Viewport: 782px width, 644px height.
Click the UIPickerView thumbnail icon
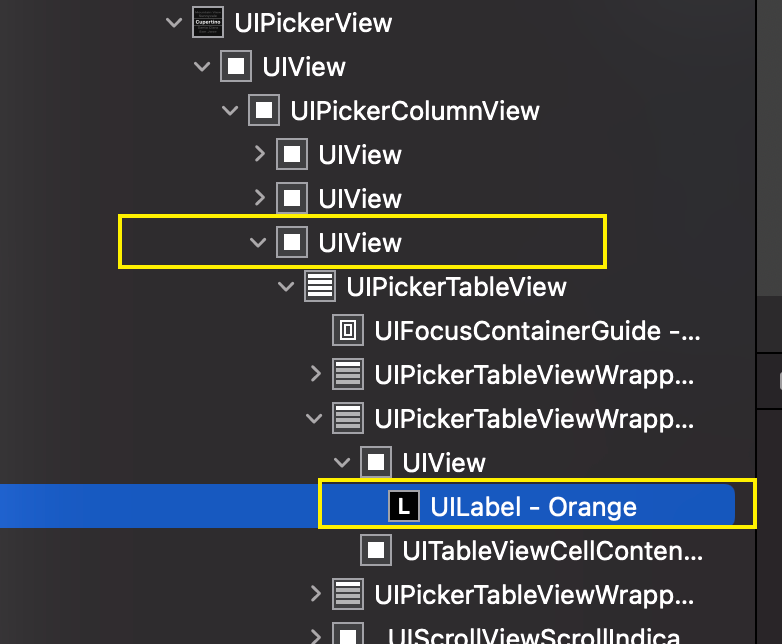(207, 22)
